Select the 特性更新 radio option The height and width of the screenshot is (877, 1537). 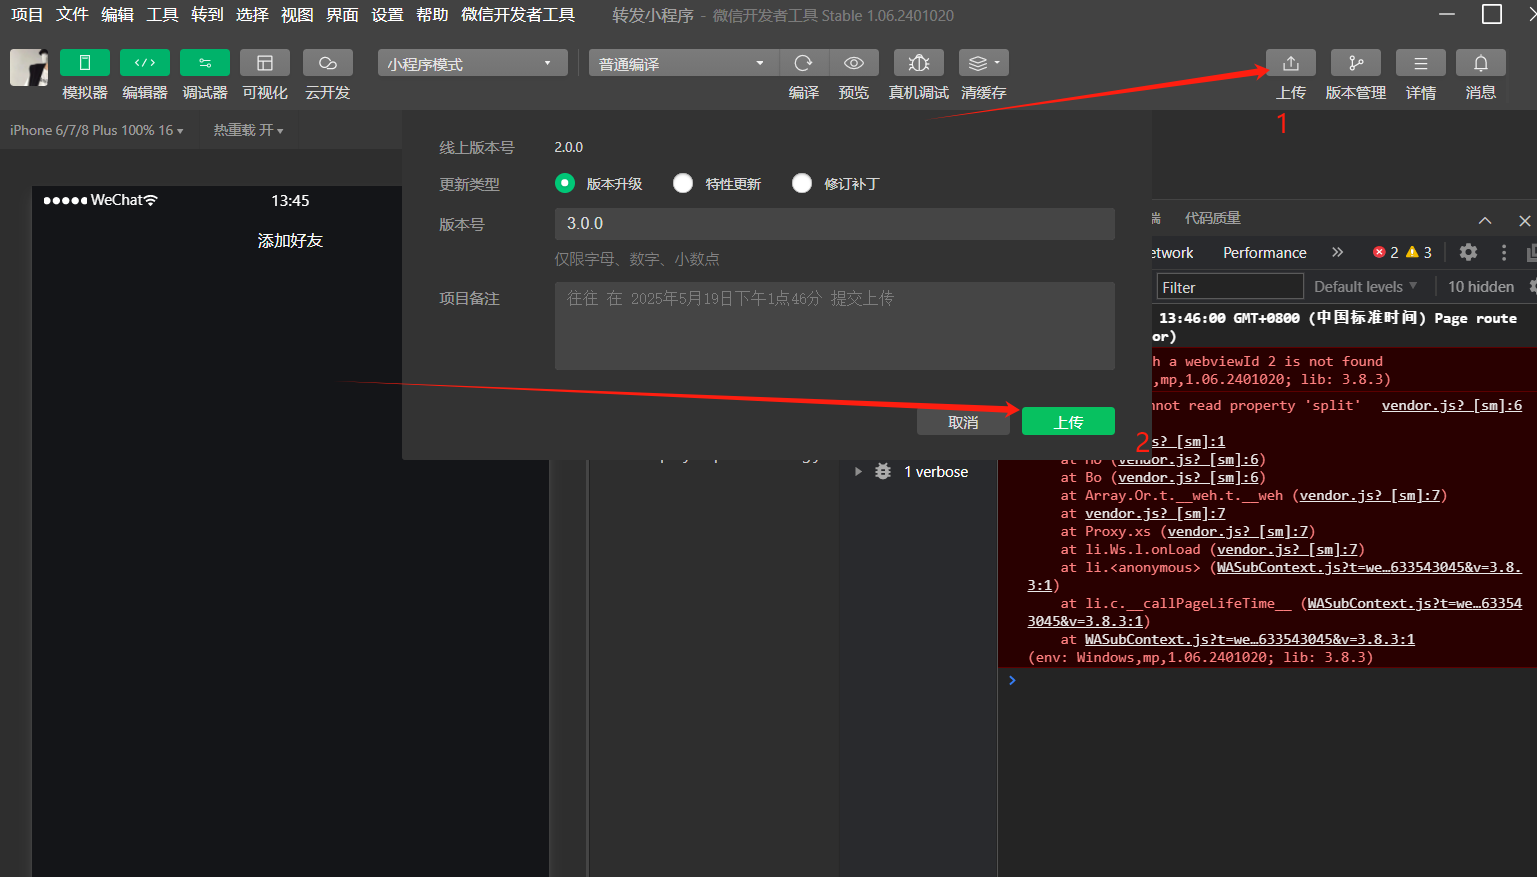(683, 183)
